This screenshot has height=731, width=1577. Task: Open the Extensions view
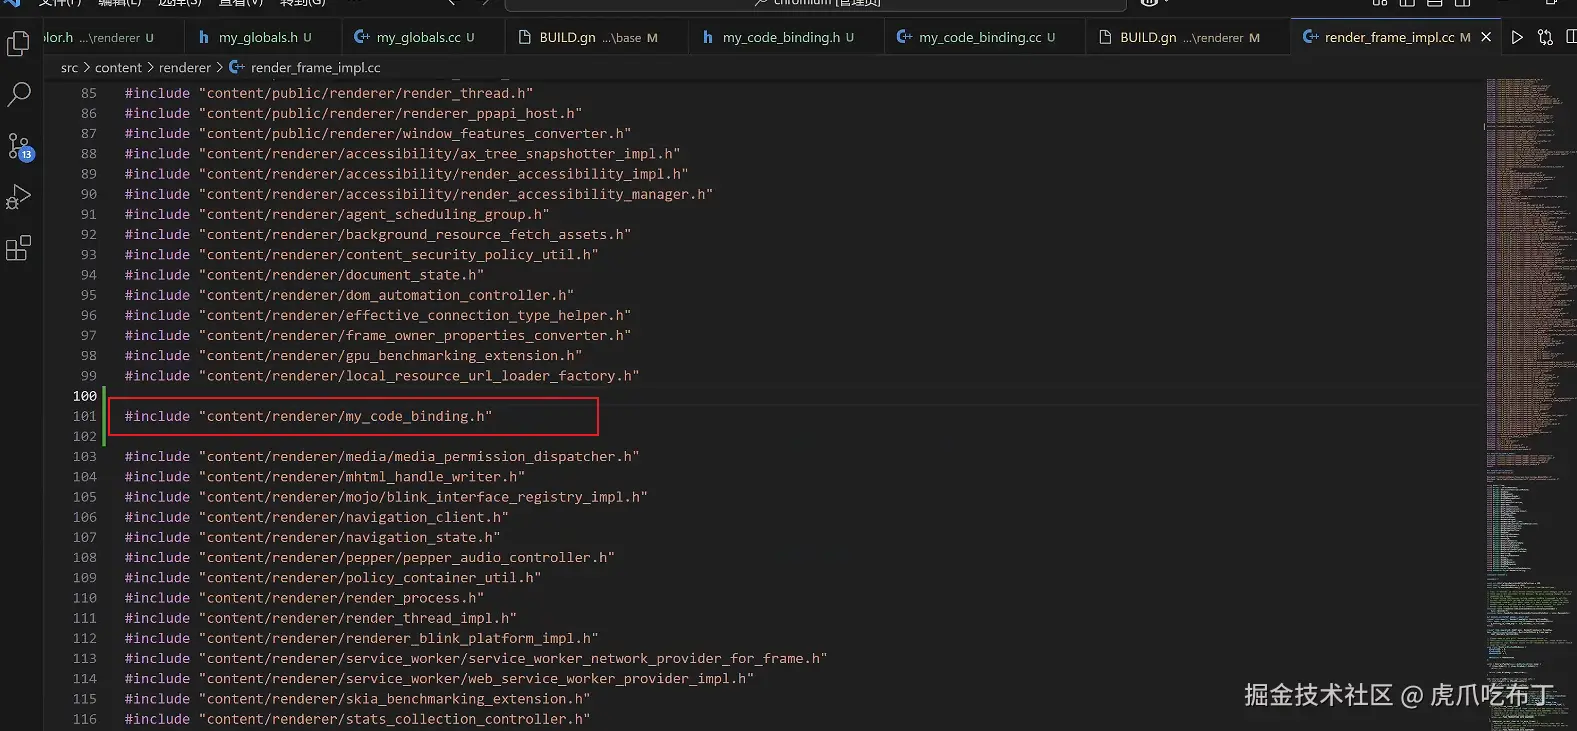tap(18, 248)
